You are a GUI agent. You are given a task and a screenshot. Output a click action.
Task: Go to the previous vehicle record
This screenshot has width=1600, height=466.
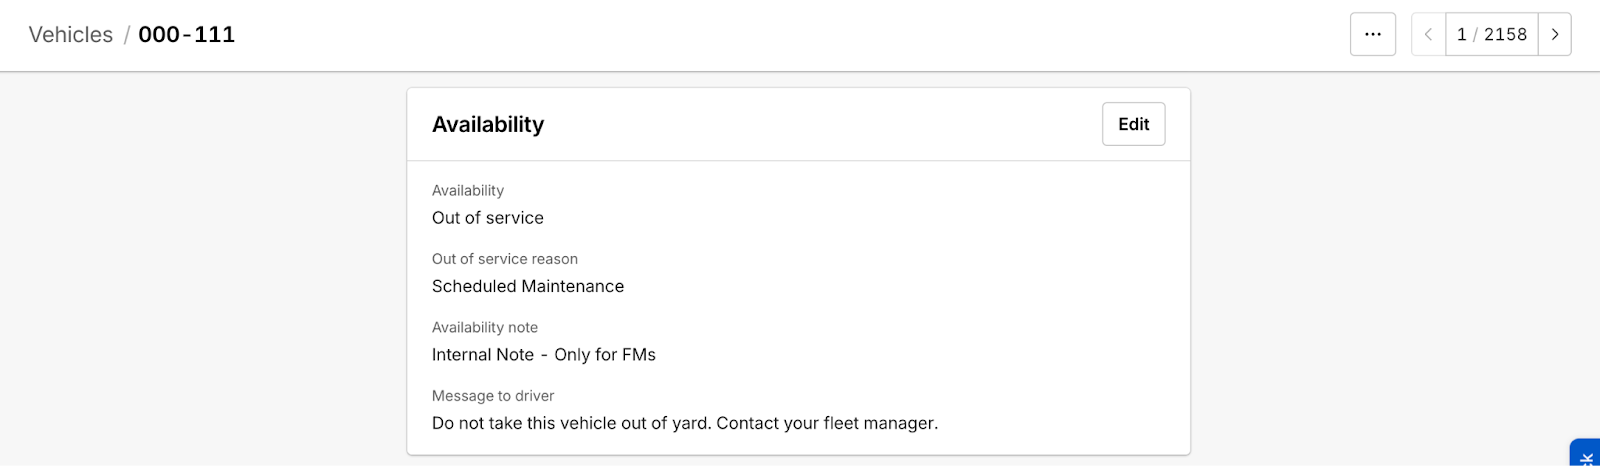pyautogui.click(x=1428, y=34)
